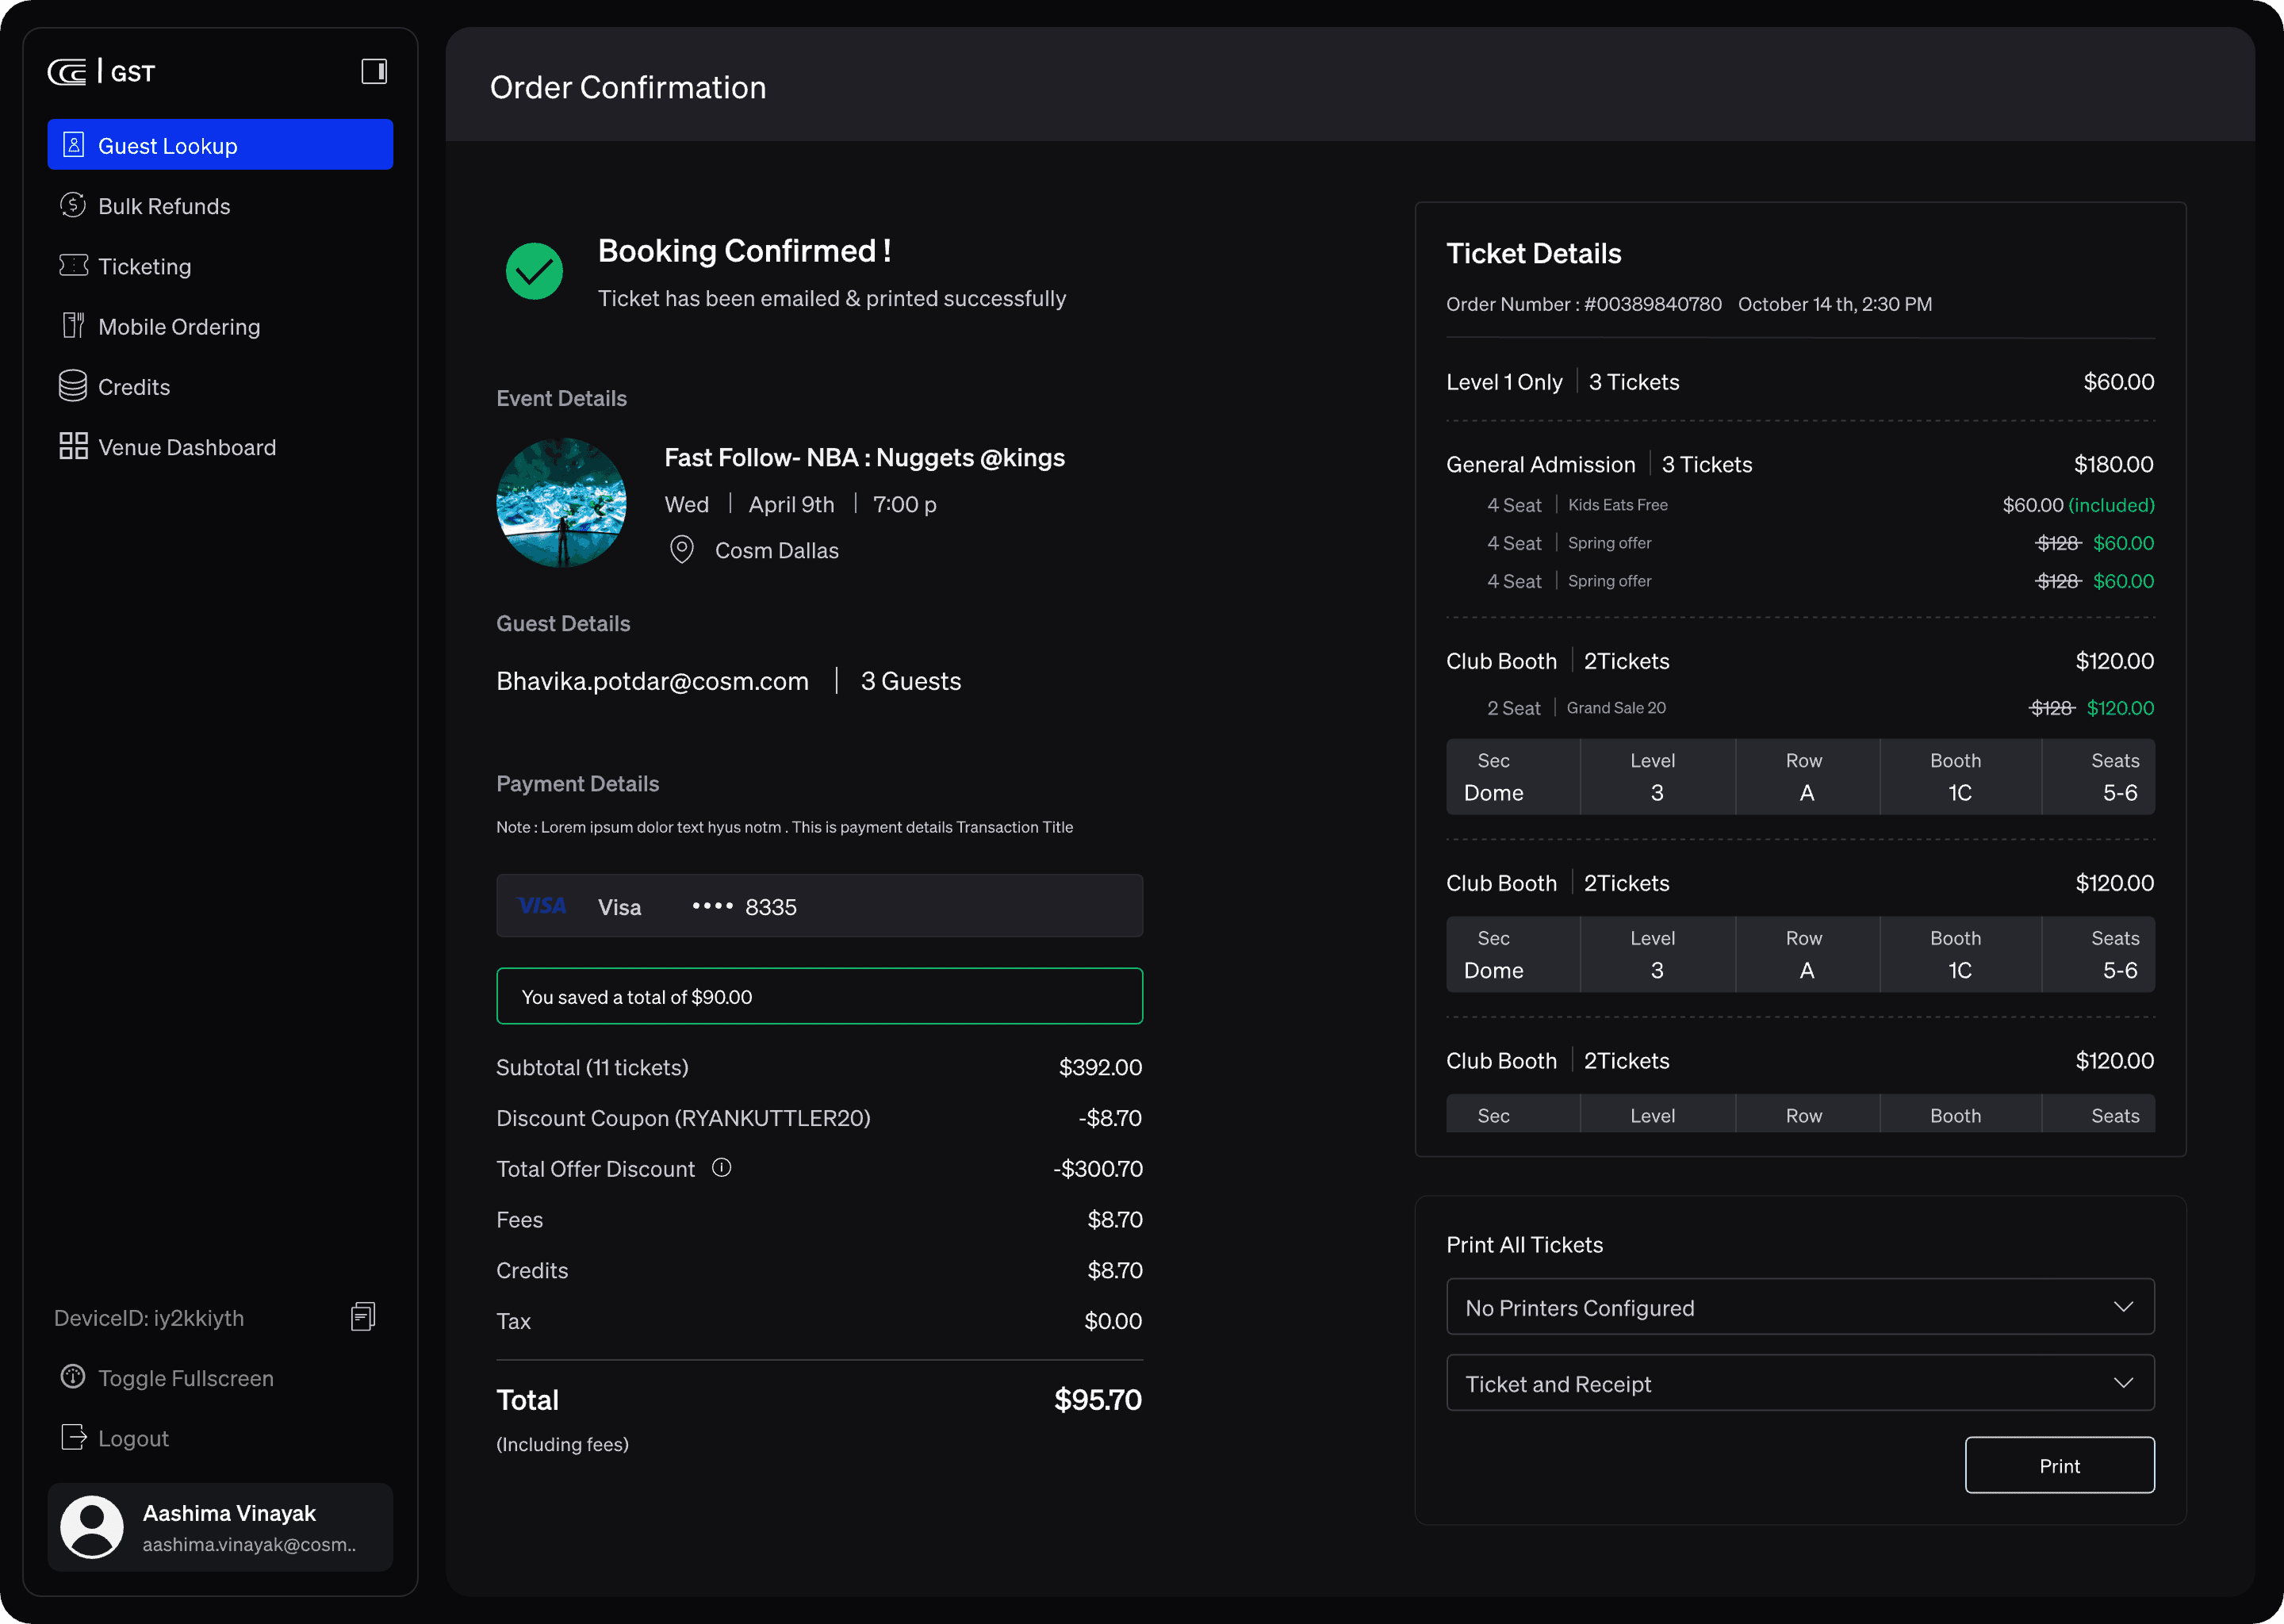Click the Visa card logo
Viewport: 2284px width, 1624px height.
pyautogui.click(x=542, y=906)
